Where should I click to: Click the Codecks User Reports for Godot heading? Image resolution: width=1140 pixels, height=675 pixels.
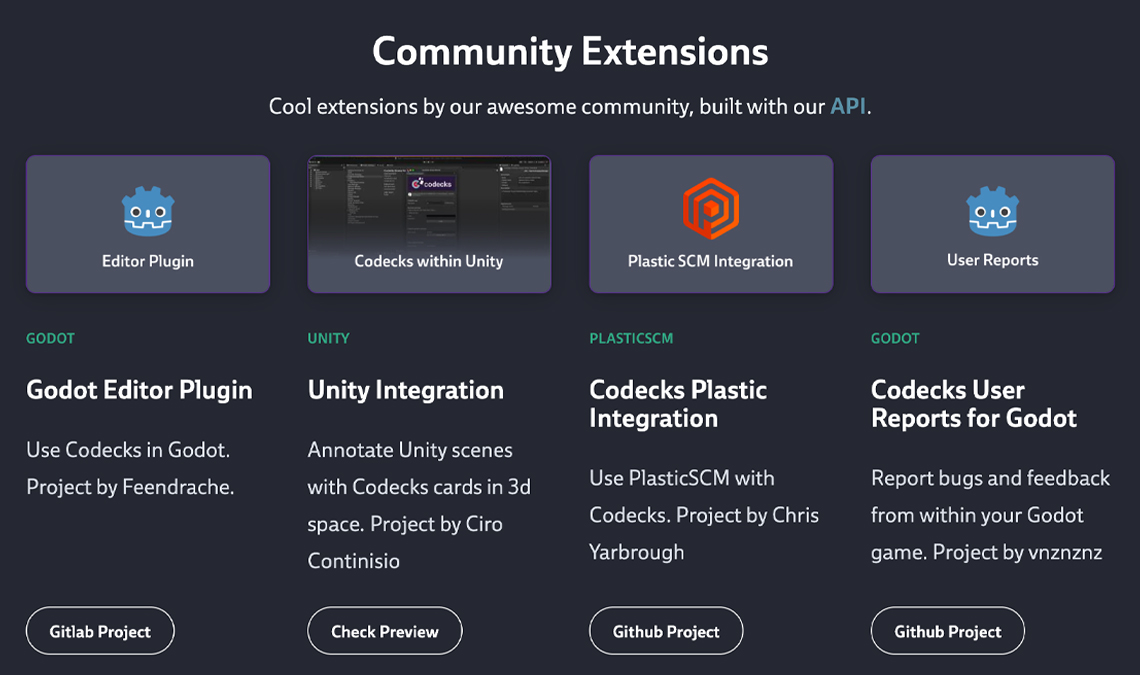pos(974,404)
